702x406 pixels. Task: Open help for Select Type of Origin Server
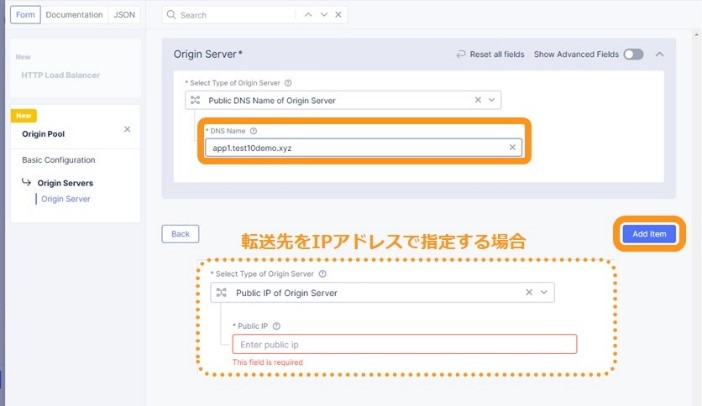pos(288,83)
